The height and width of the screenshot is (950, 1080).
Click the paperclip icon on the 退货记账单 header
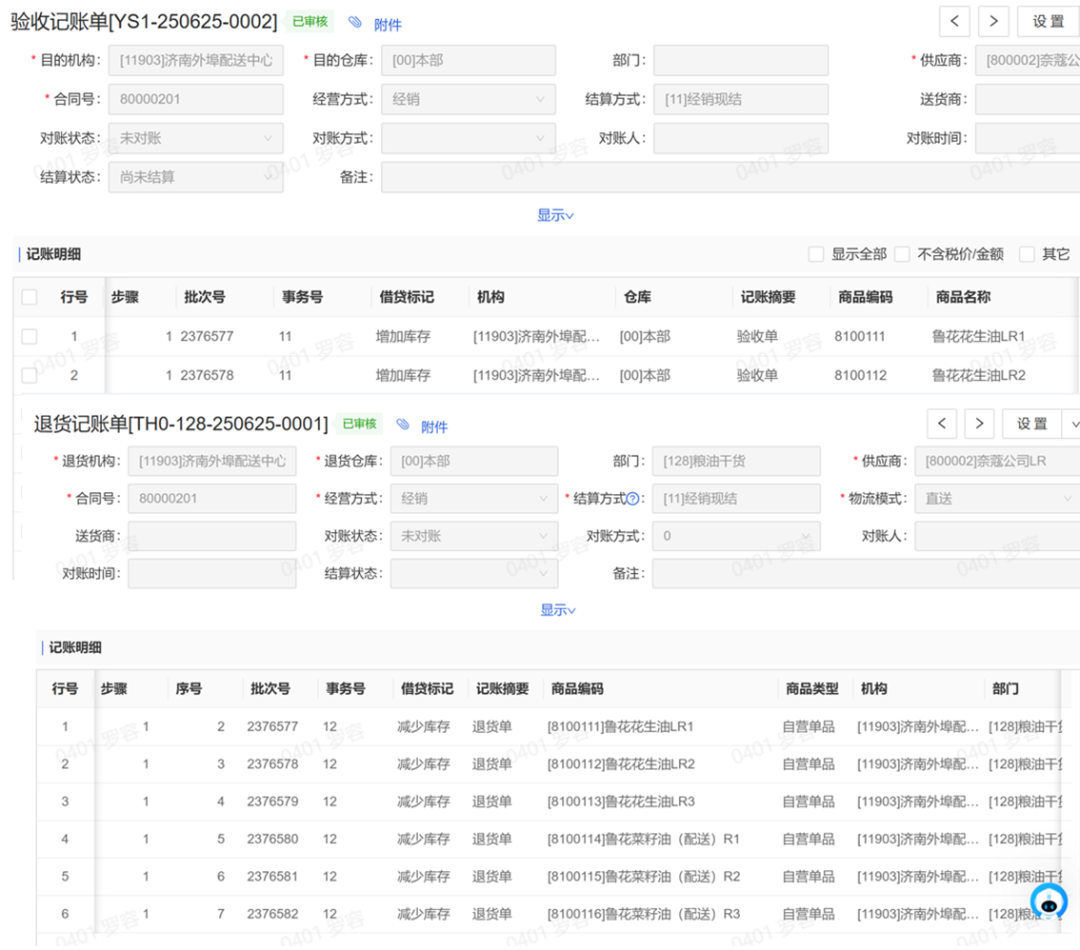(x=403, y=425)
